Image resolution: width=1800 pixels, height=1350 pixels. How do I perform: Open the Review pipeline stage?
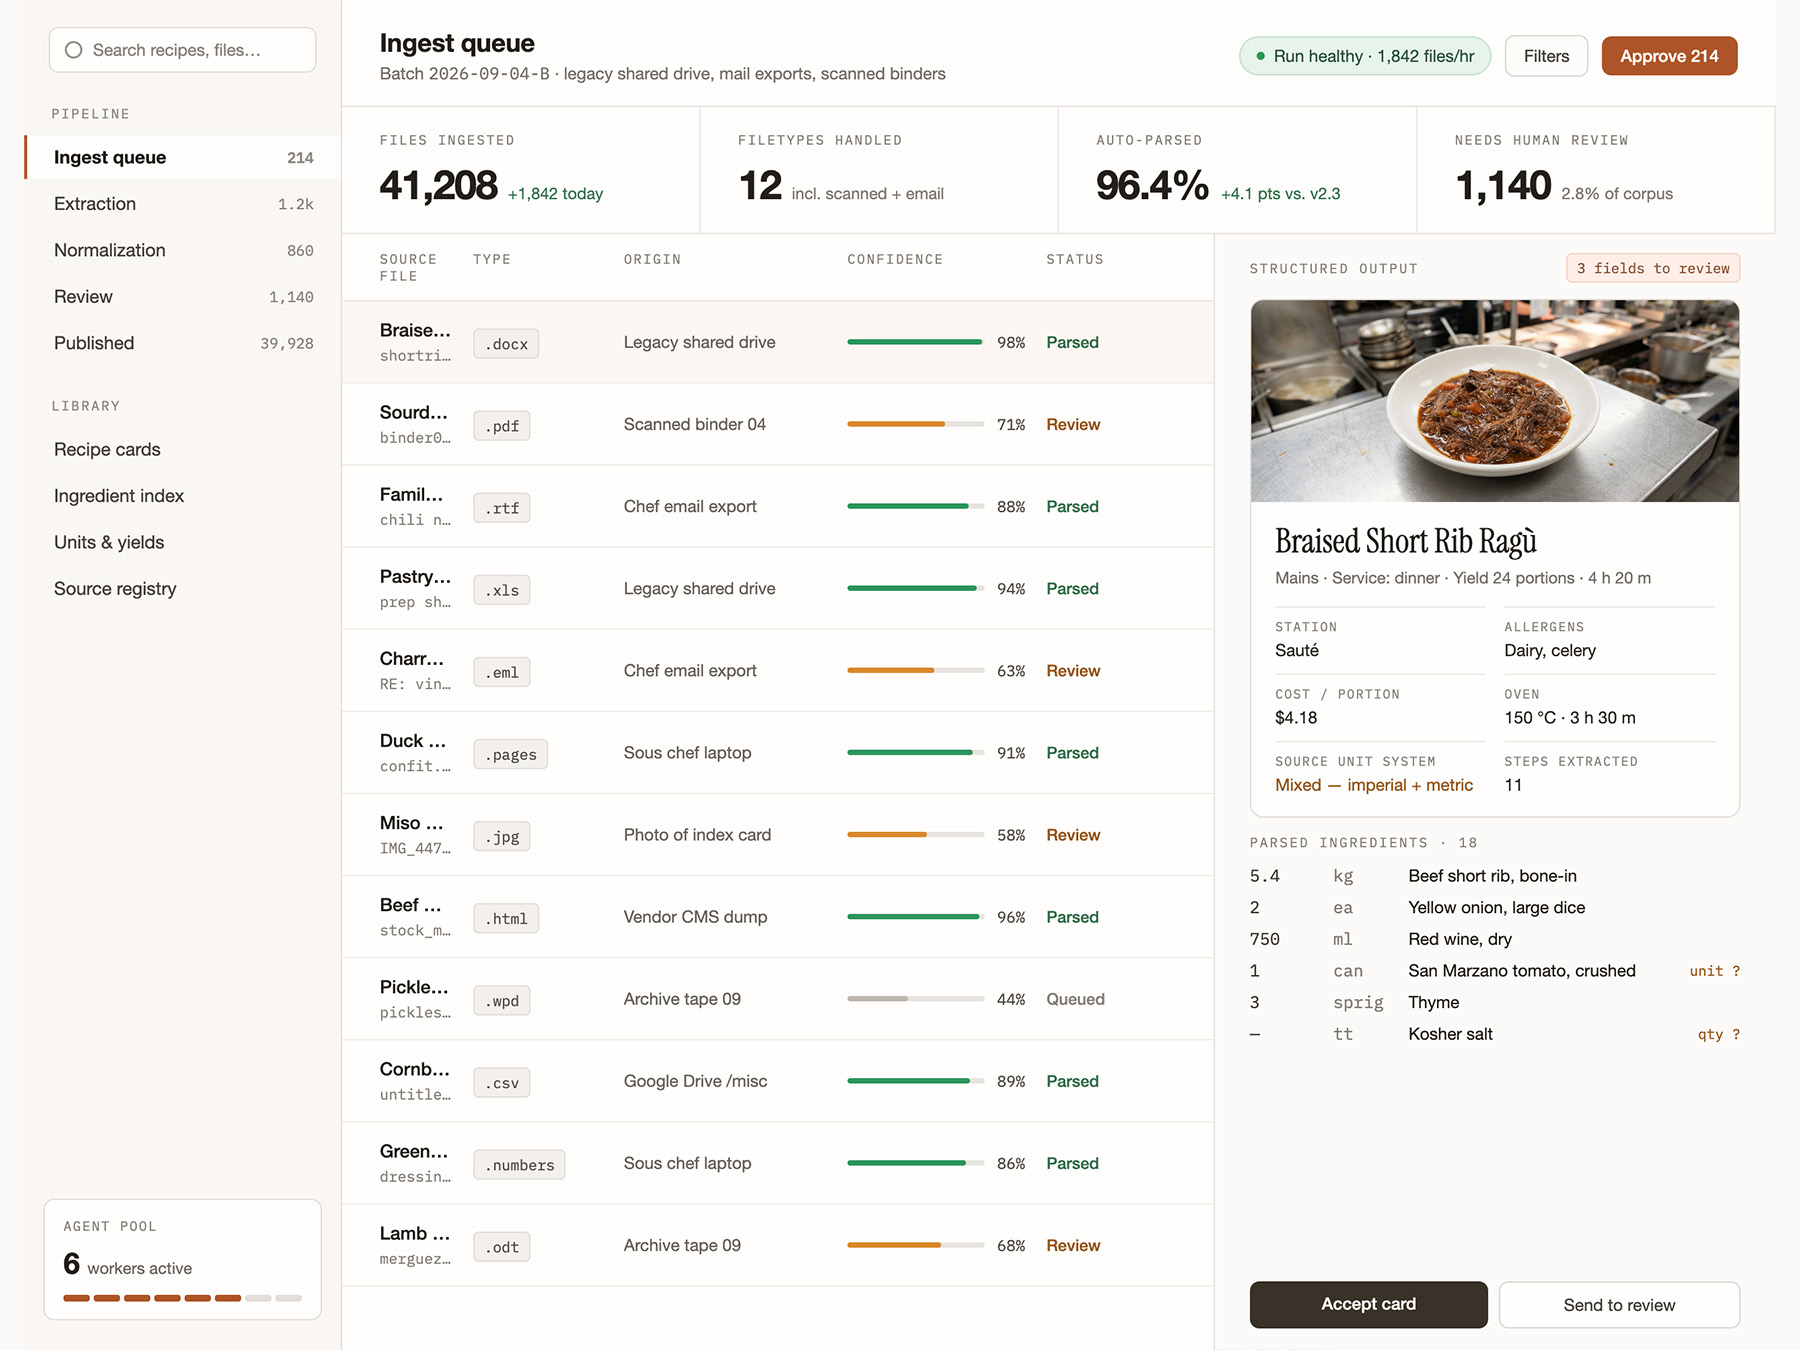click(183, 297)
